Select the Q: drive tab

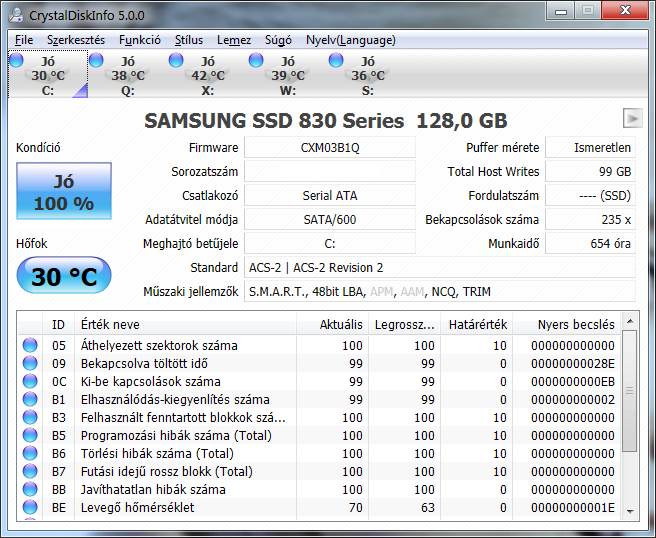click(x=128, y=75)
